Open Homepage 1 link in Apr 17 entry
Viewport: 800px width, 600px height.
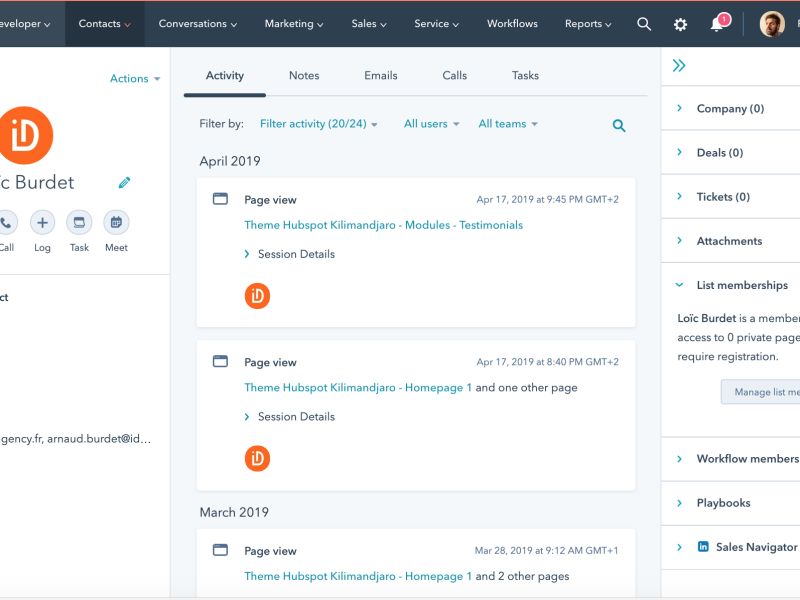(x=358, y=388)
